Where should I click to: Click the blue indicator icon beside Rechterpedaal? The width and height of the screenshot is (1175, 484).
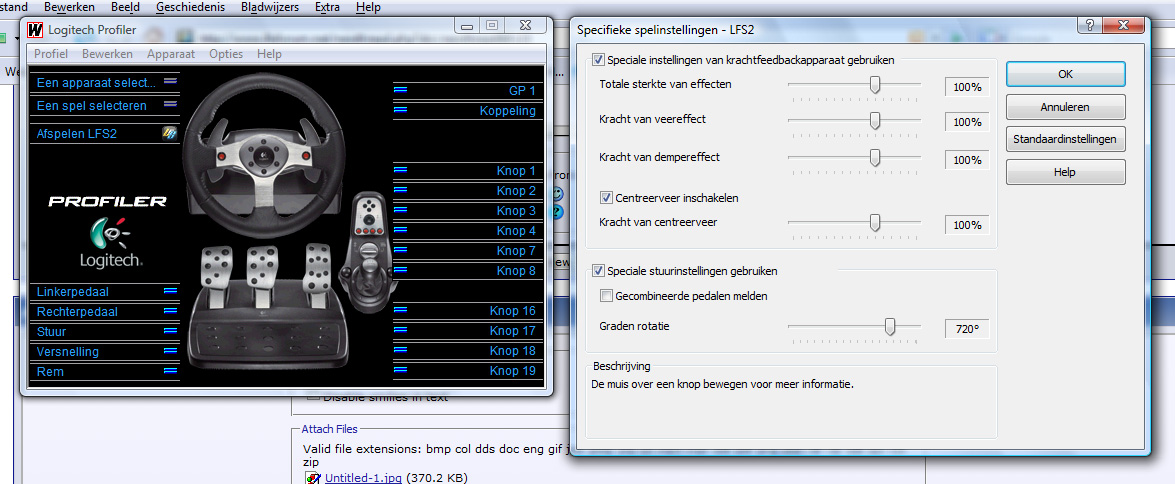coord(170,311)
